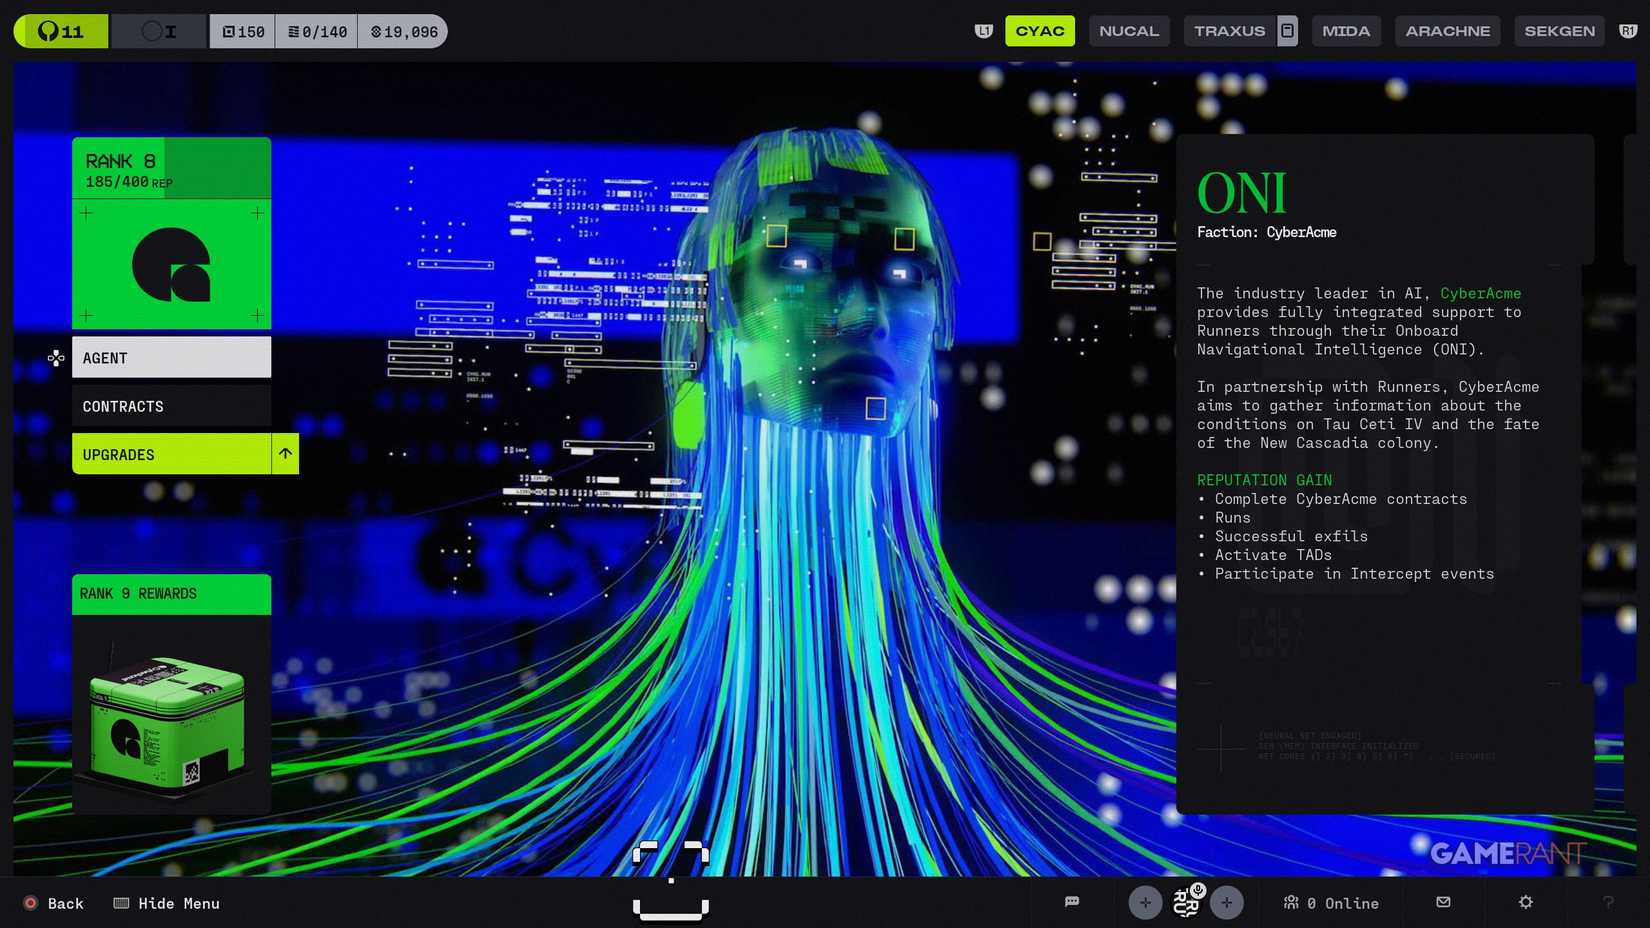
Task: Open the mail inbox icon
Action: (x=1443, y=902)
